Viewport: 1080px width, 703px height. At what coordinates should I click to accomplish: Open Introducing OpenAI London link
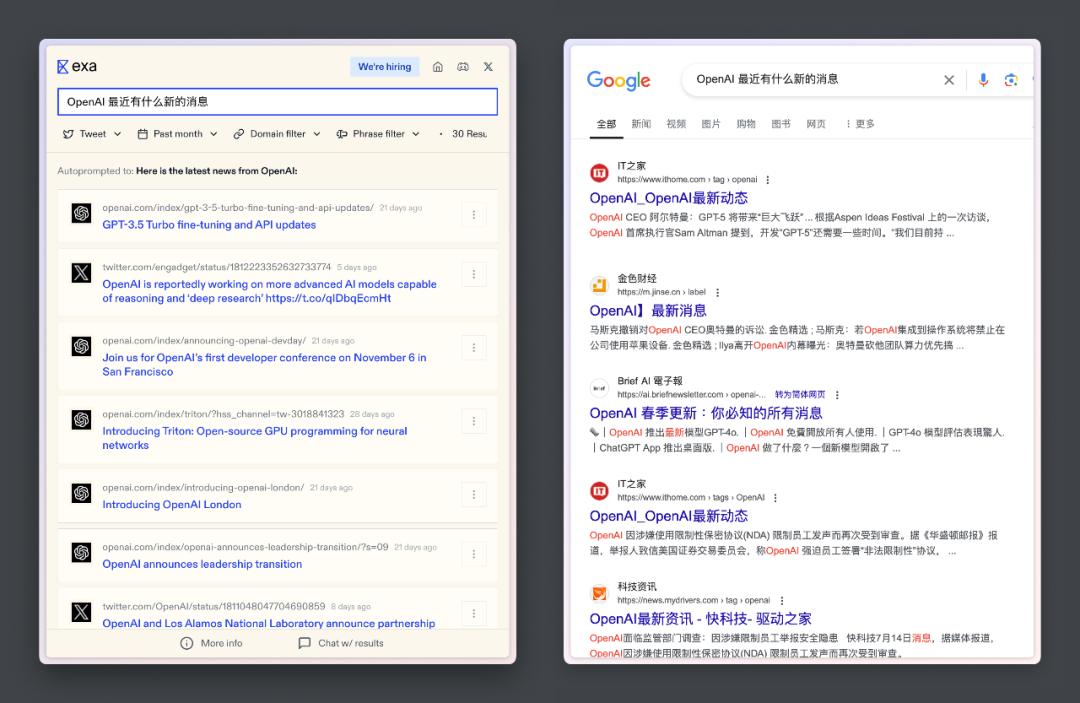click(x=172, y=504)
